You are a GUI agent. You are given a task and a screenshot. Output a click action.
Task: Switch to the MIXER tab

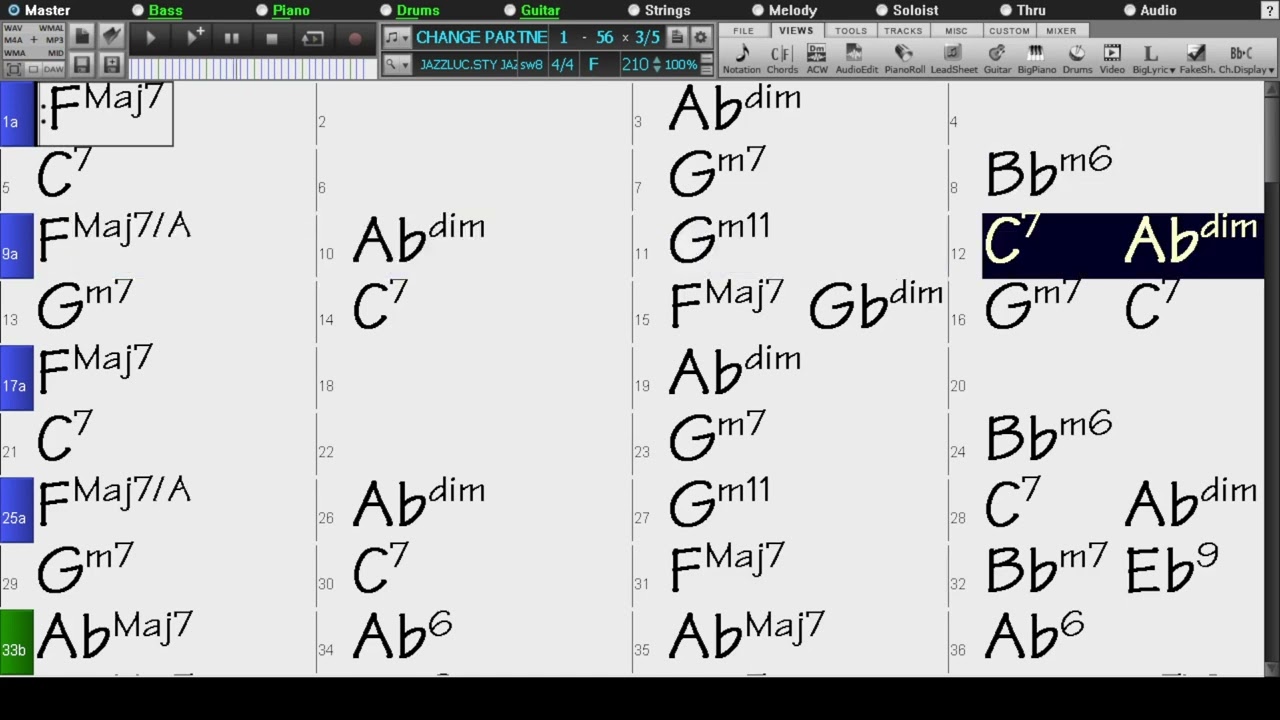tap(1061, 31)
